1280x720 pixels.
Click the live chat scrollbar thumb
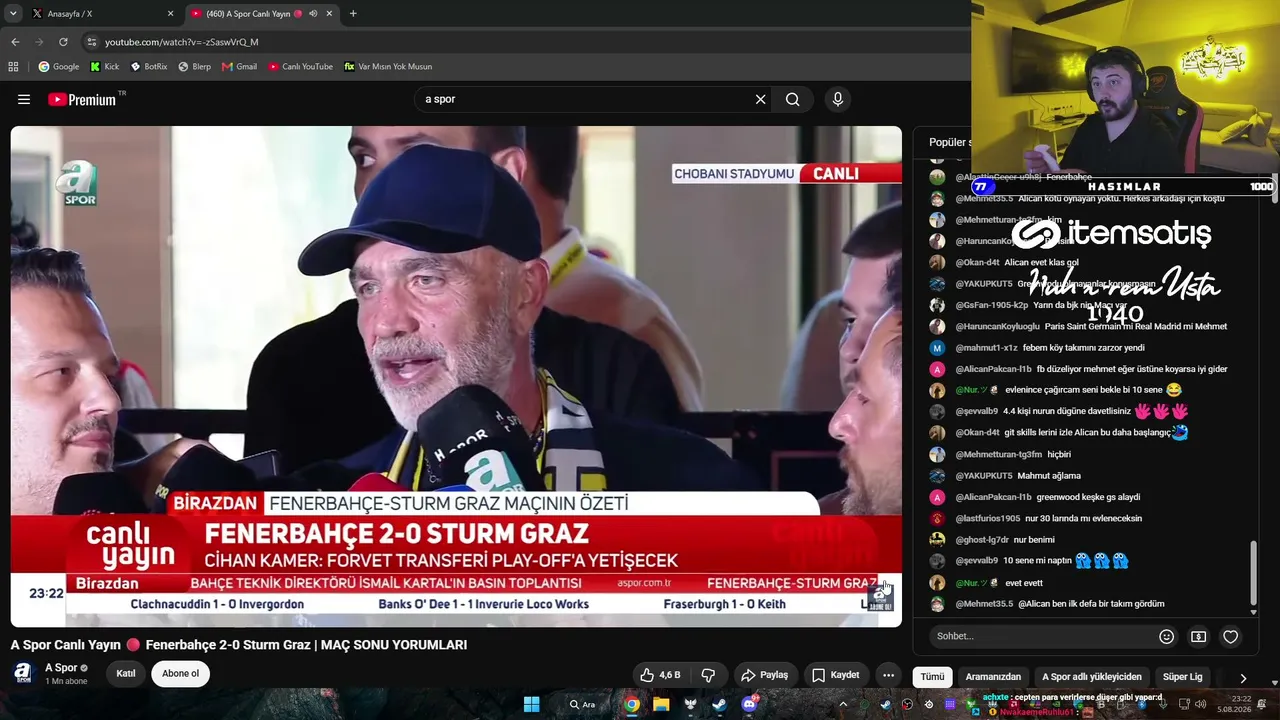click(x=1254, y=572)
